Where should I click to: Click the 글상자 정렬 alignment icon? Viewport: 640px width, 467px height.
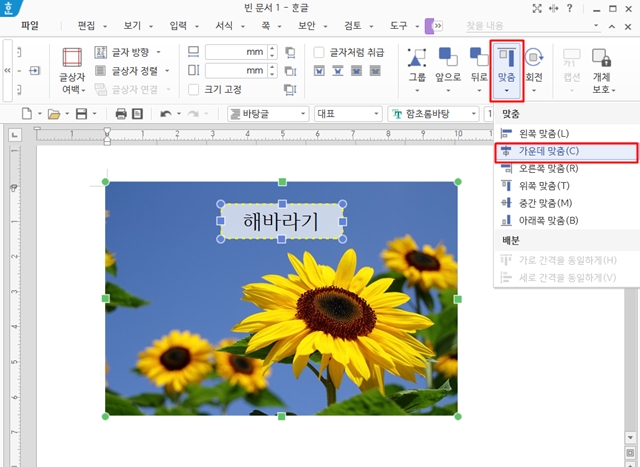click(100, 71)
